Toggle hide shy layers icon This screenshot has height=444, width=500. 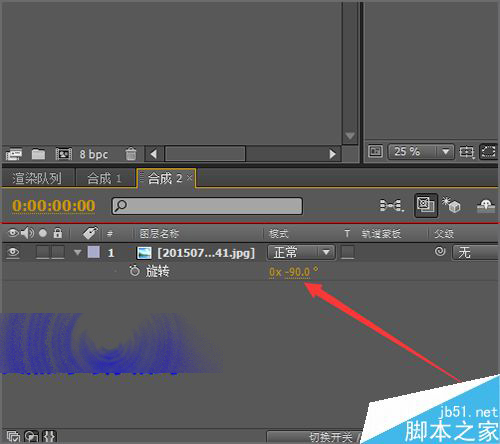[486, 206]
